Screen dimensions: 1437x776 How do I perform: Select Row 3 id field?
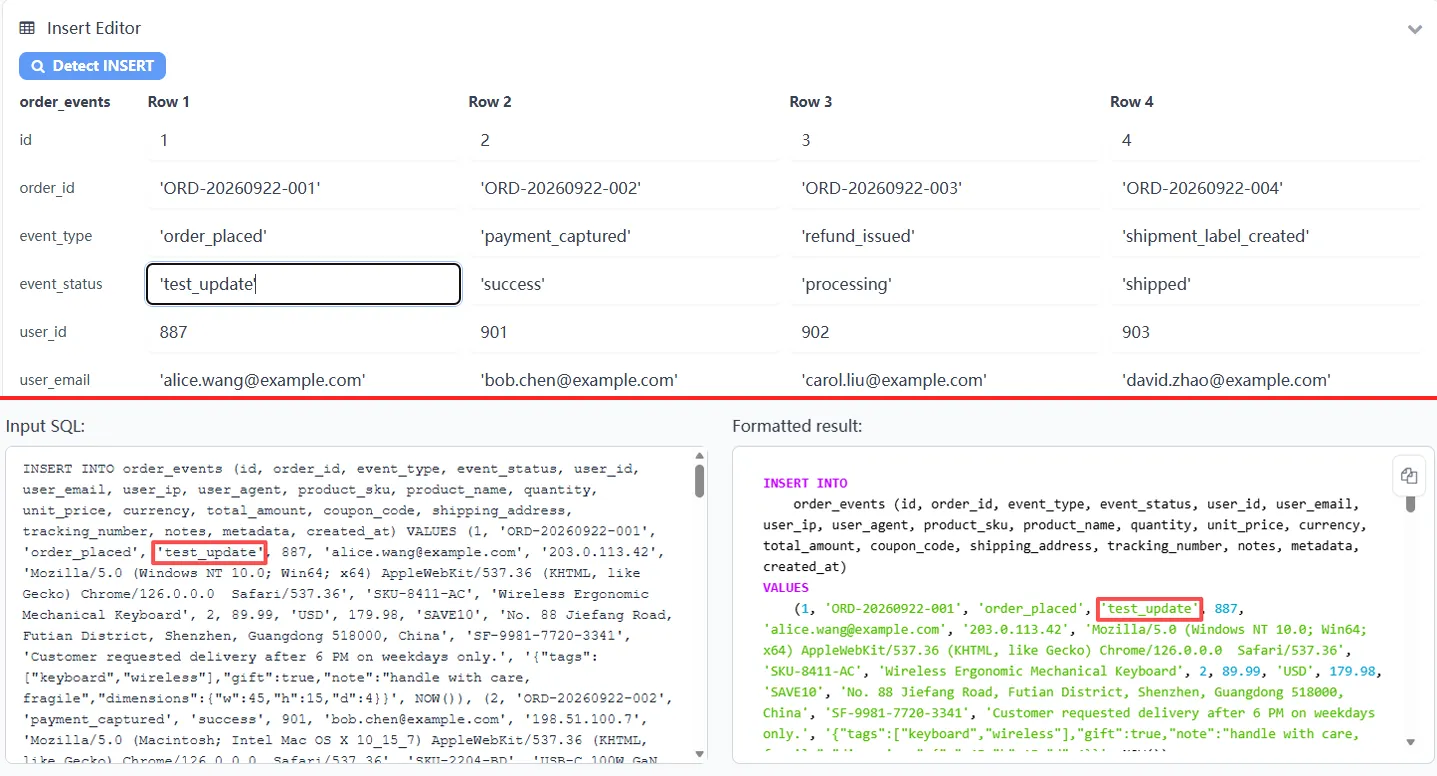[x=946, y=140]
